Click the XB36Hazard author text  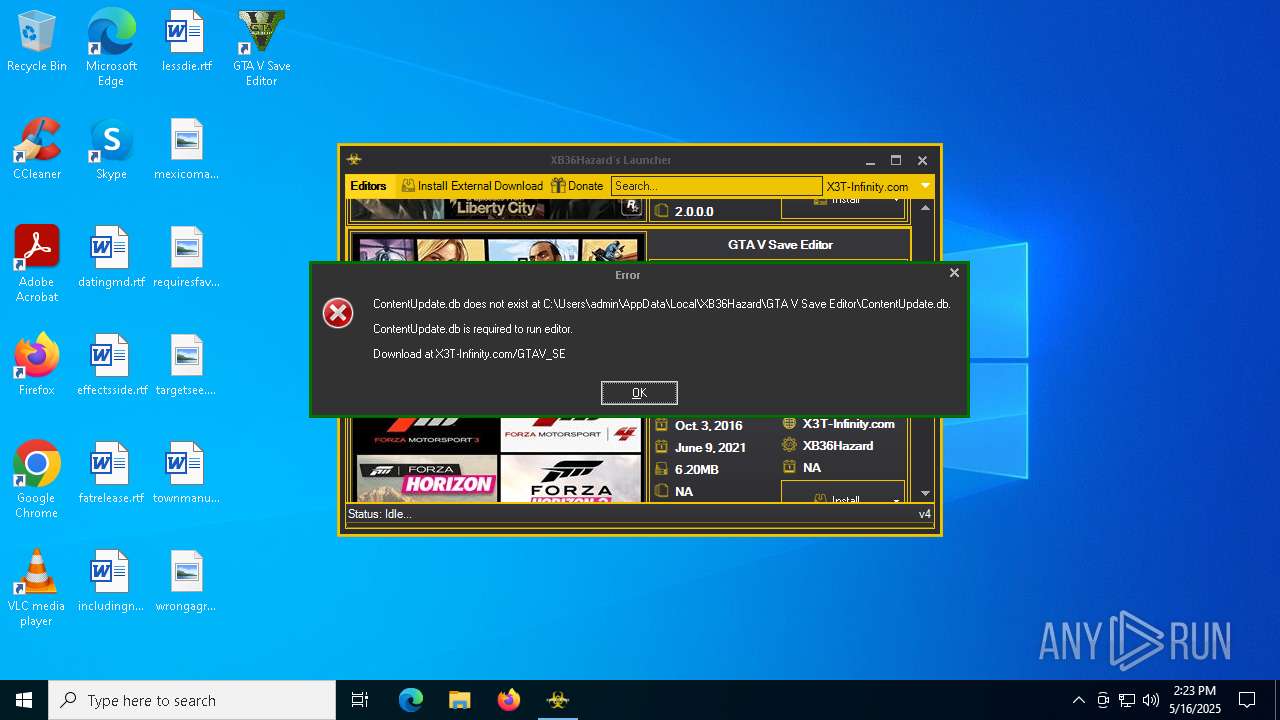point(838,445)
